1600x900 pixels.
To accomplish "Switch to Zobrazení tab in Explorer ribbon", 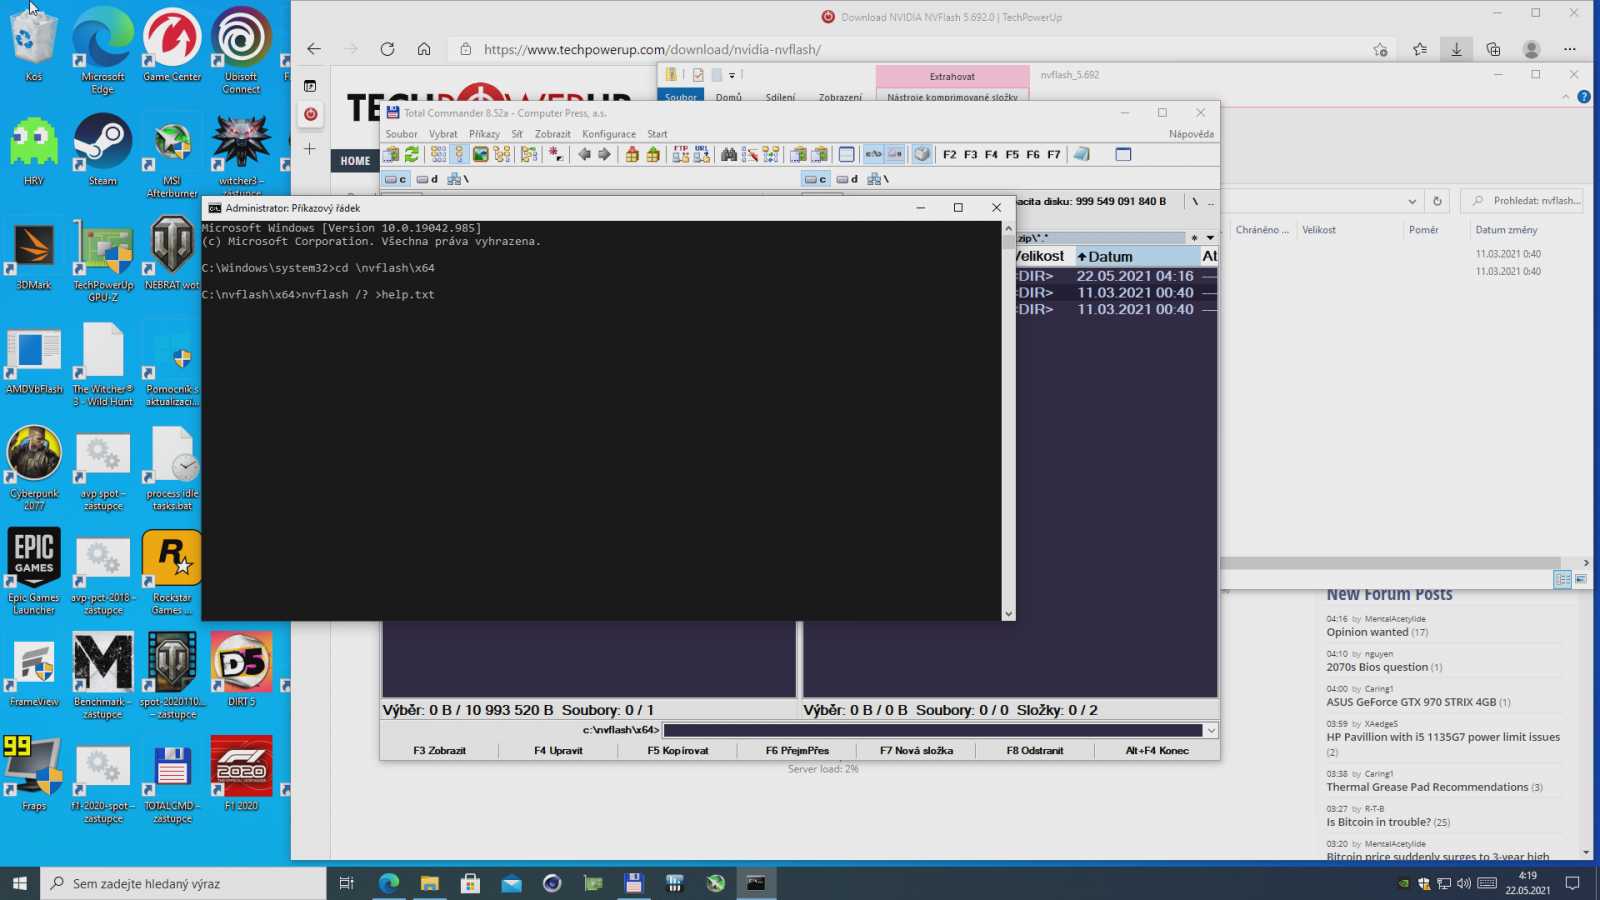I will 840,97.
